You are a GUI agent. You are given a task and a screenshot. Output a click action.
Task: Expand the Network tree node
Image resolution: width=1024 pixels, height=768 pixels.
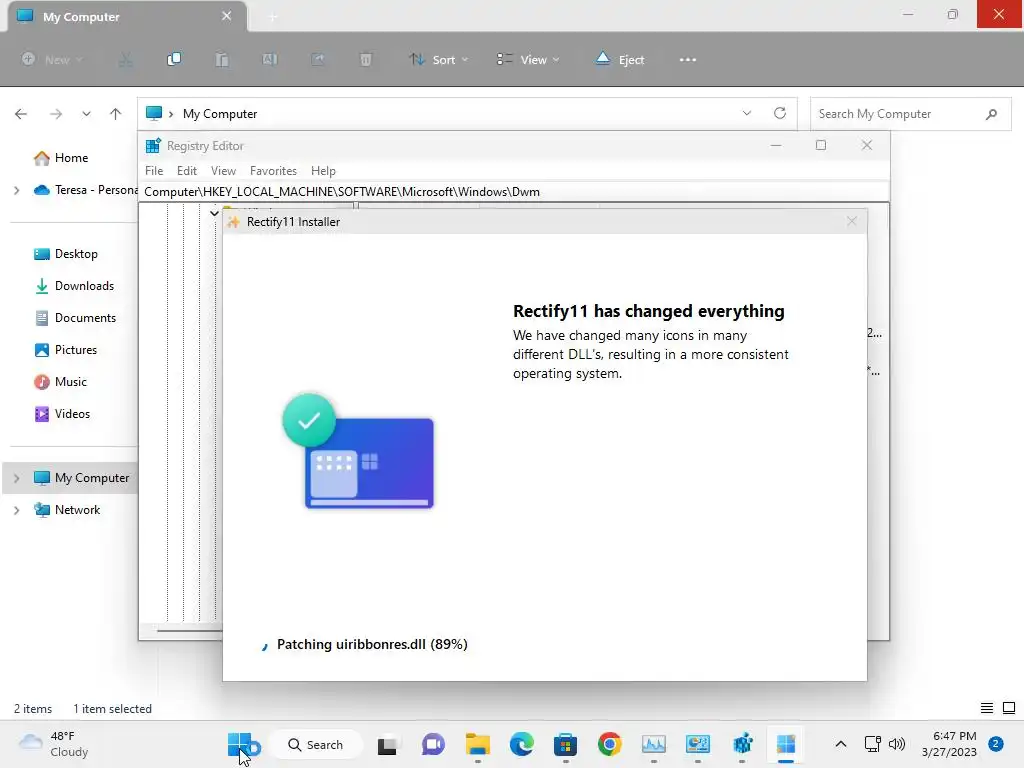click(x=16, y=510)
